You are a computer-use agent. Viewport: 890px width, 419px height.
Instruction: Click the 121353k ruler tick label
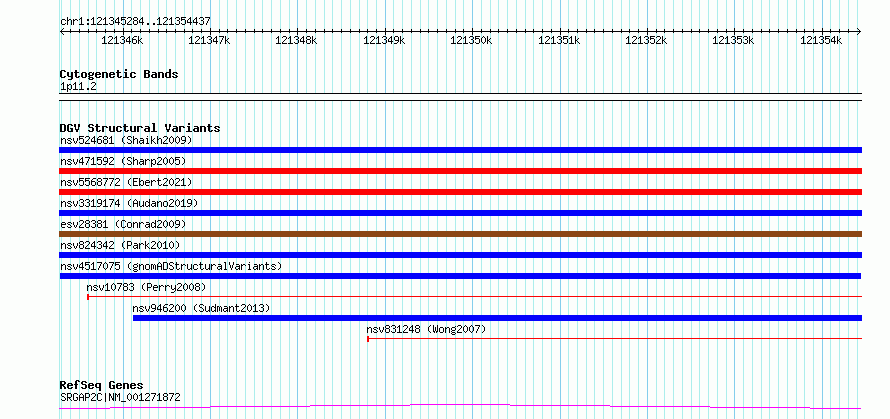[733, 40]
